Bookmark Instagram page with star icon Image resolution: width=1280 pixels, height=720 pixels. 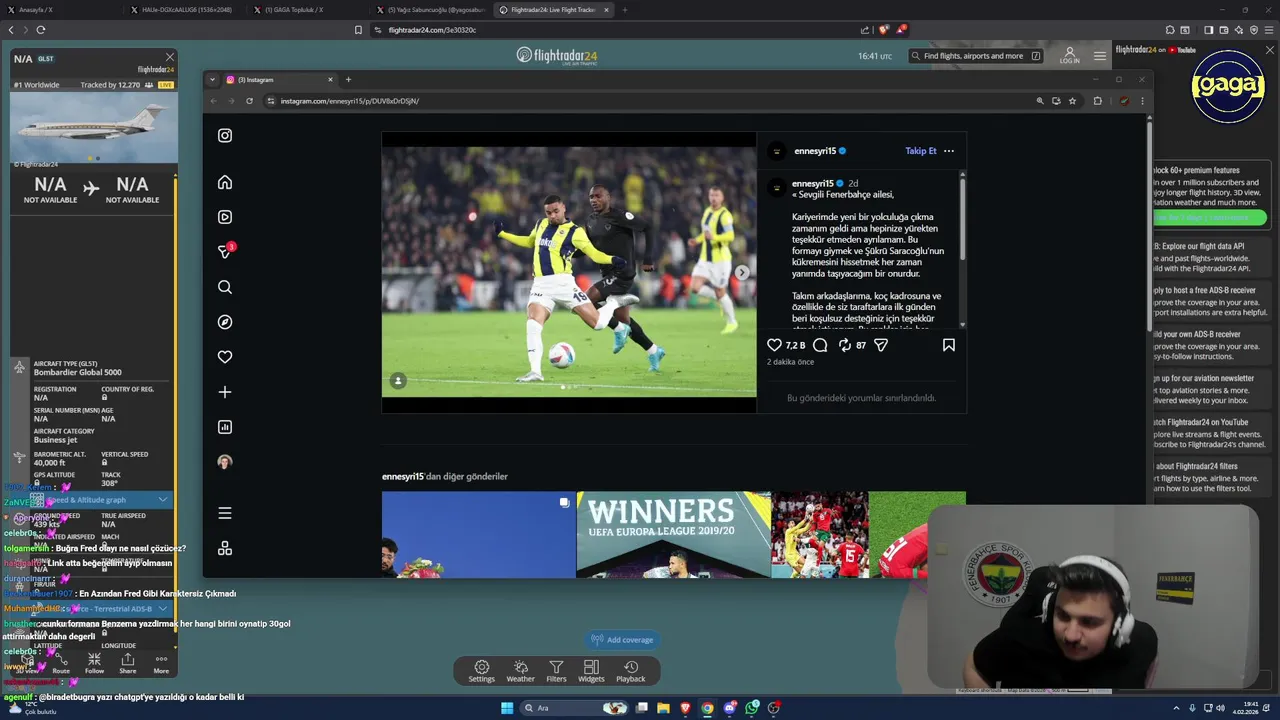[x=1072, y=101]
